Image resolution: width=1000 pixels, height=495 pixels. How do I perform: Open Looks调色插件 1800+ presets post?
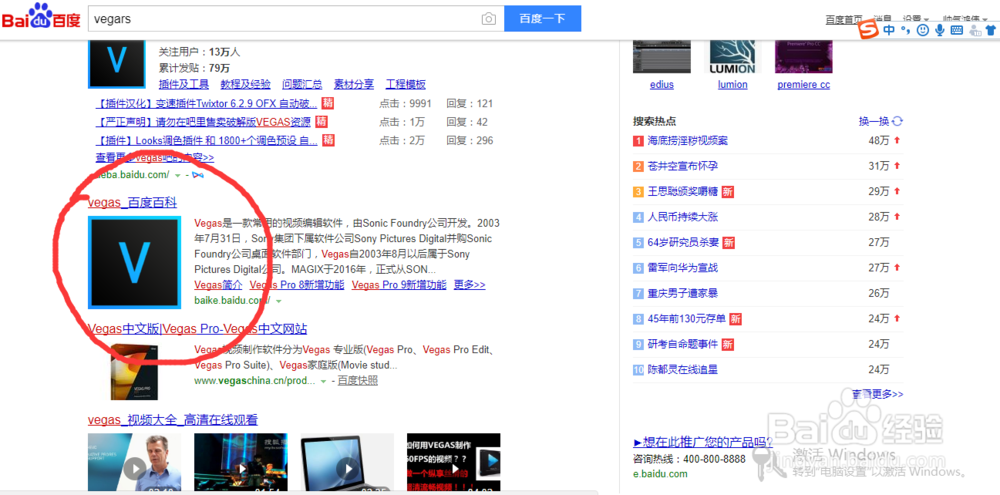tap(206, 140)
